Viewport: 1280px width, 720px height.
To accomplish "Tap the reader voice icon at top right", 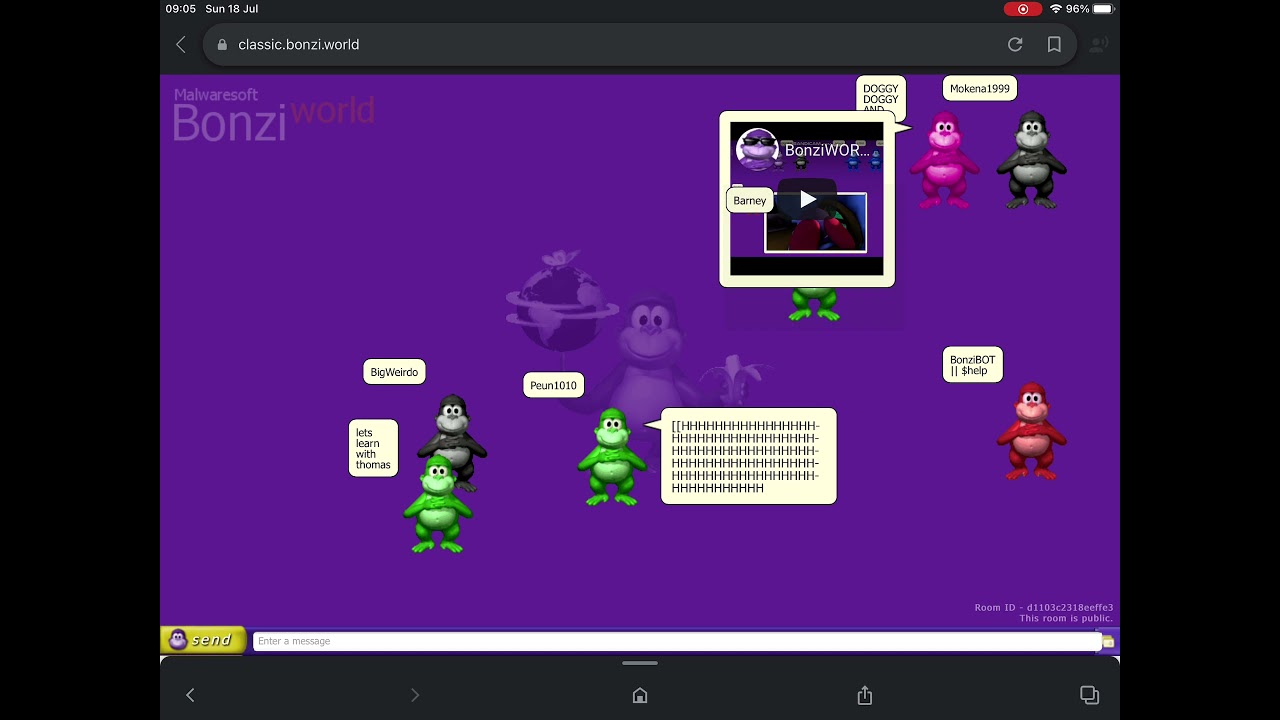I will pos(1099,44).
